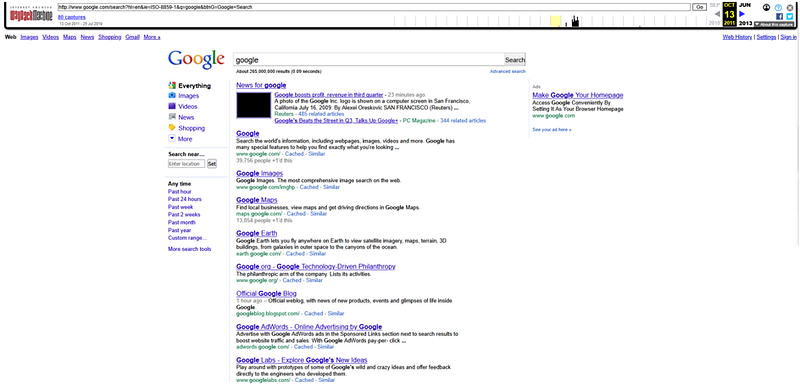
Task: Open Gmail in top navigation bar
Action: [x=133, y=37]
